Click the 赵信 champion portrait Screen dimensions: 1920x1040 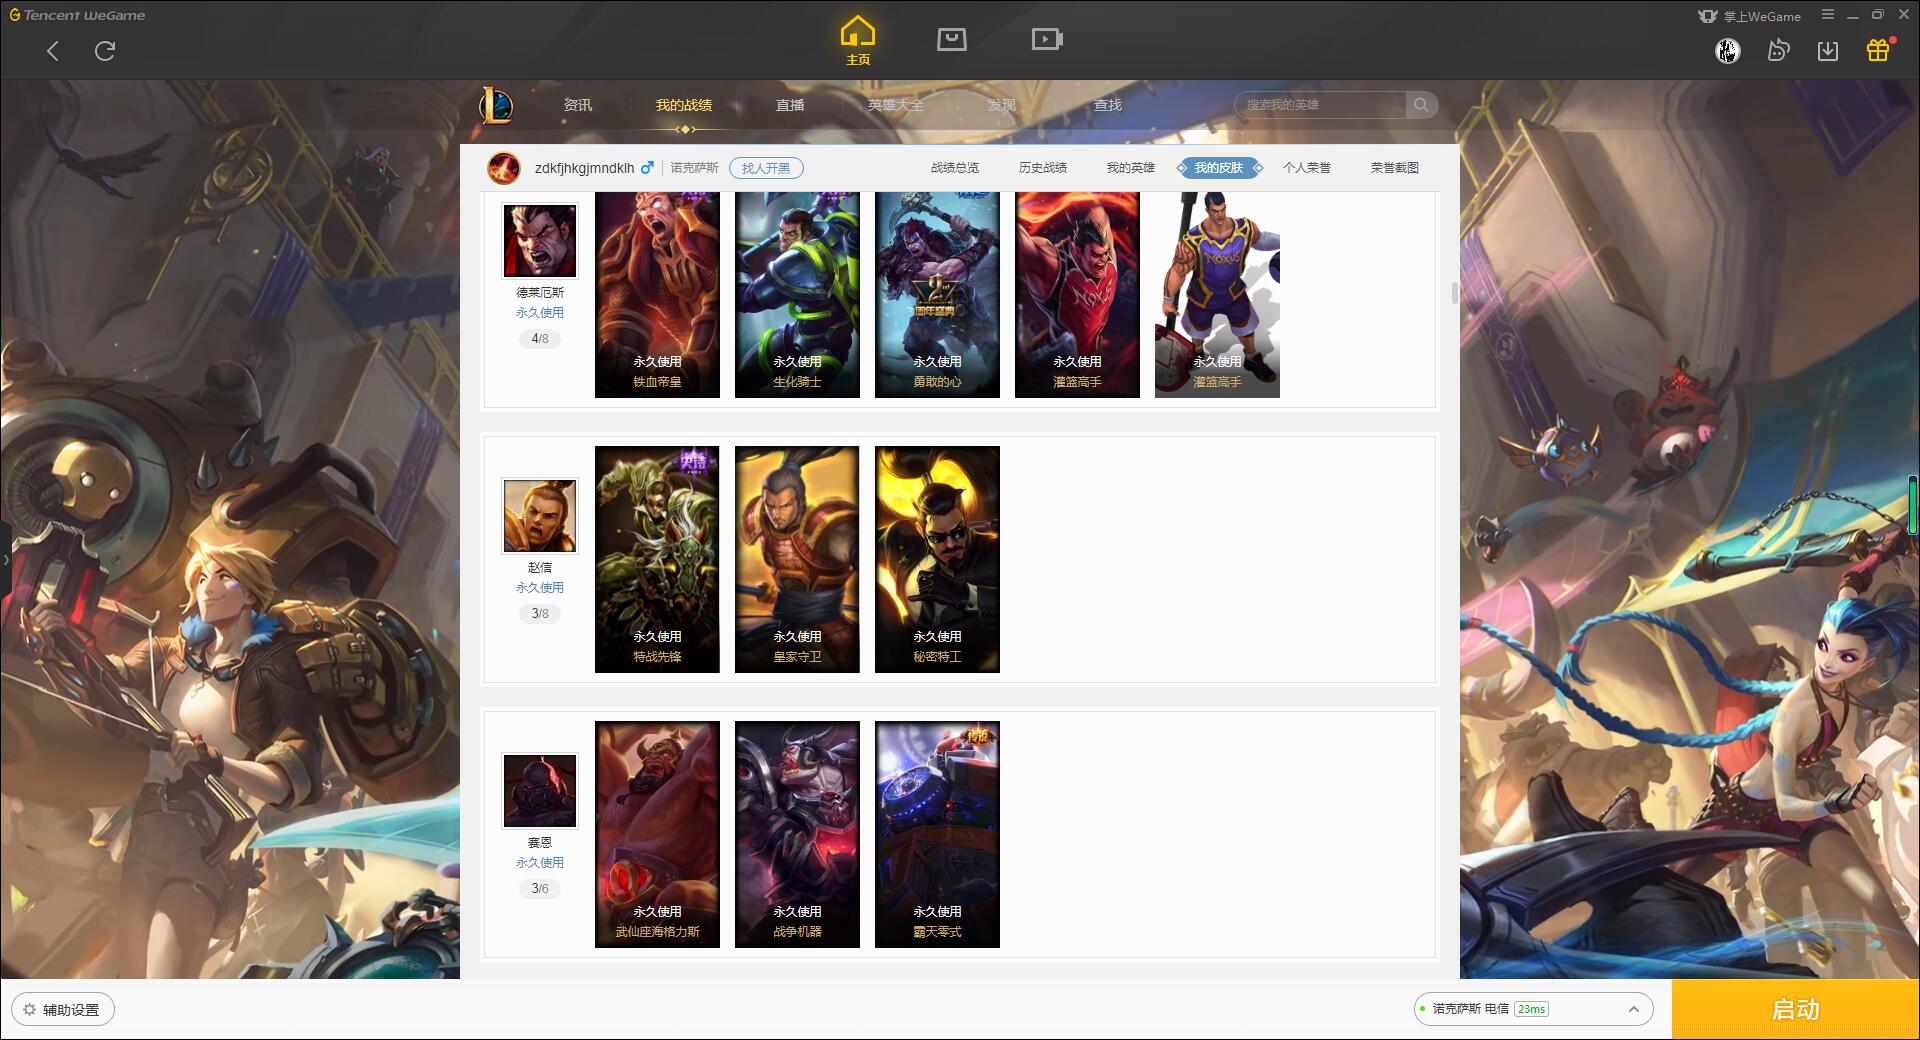click(x=539, y=516)
